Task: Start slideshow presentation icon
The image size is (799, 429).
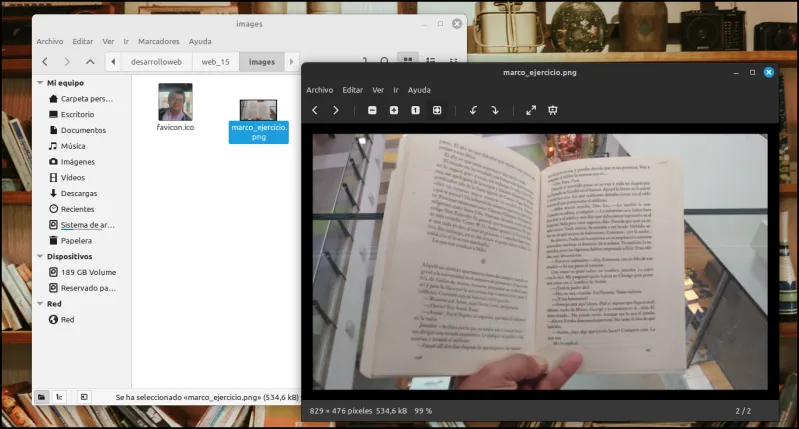Action: [x=553, y=110]
